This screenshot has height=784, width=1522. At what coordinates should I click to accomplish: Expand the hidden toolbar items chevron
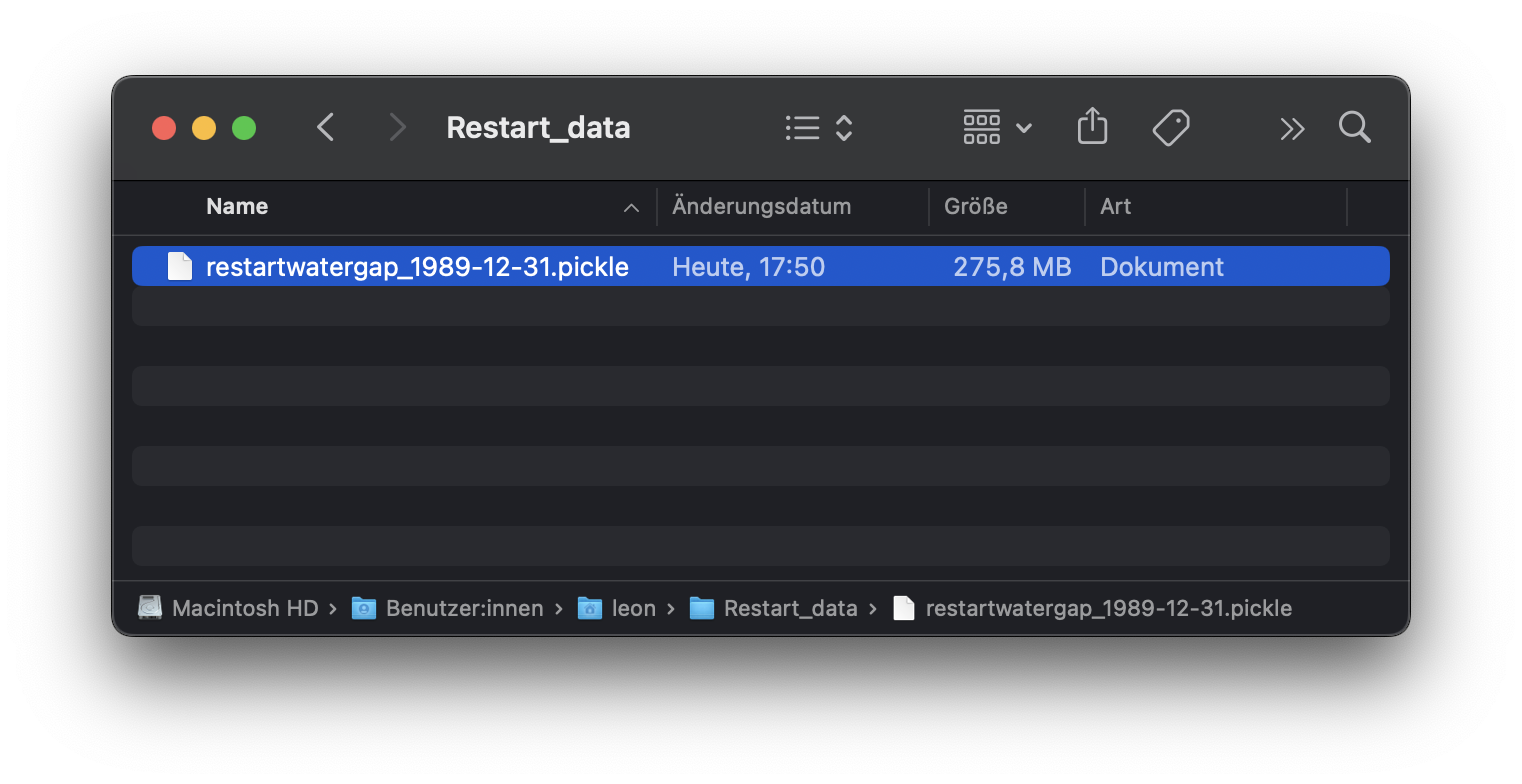[x=1292, y=128]
